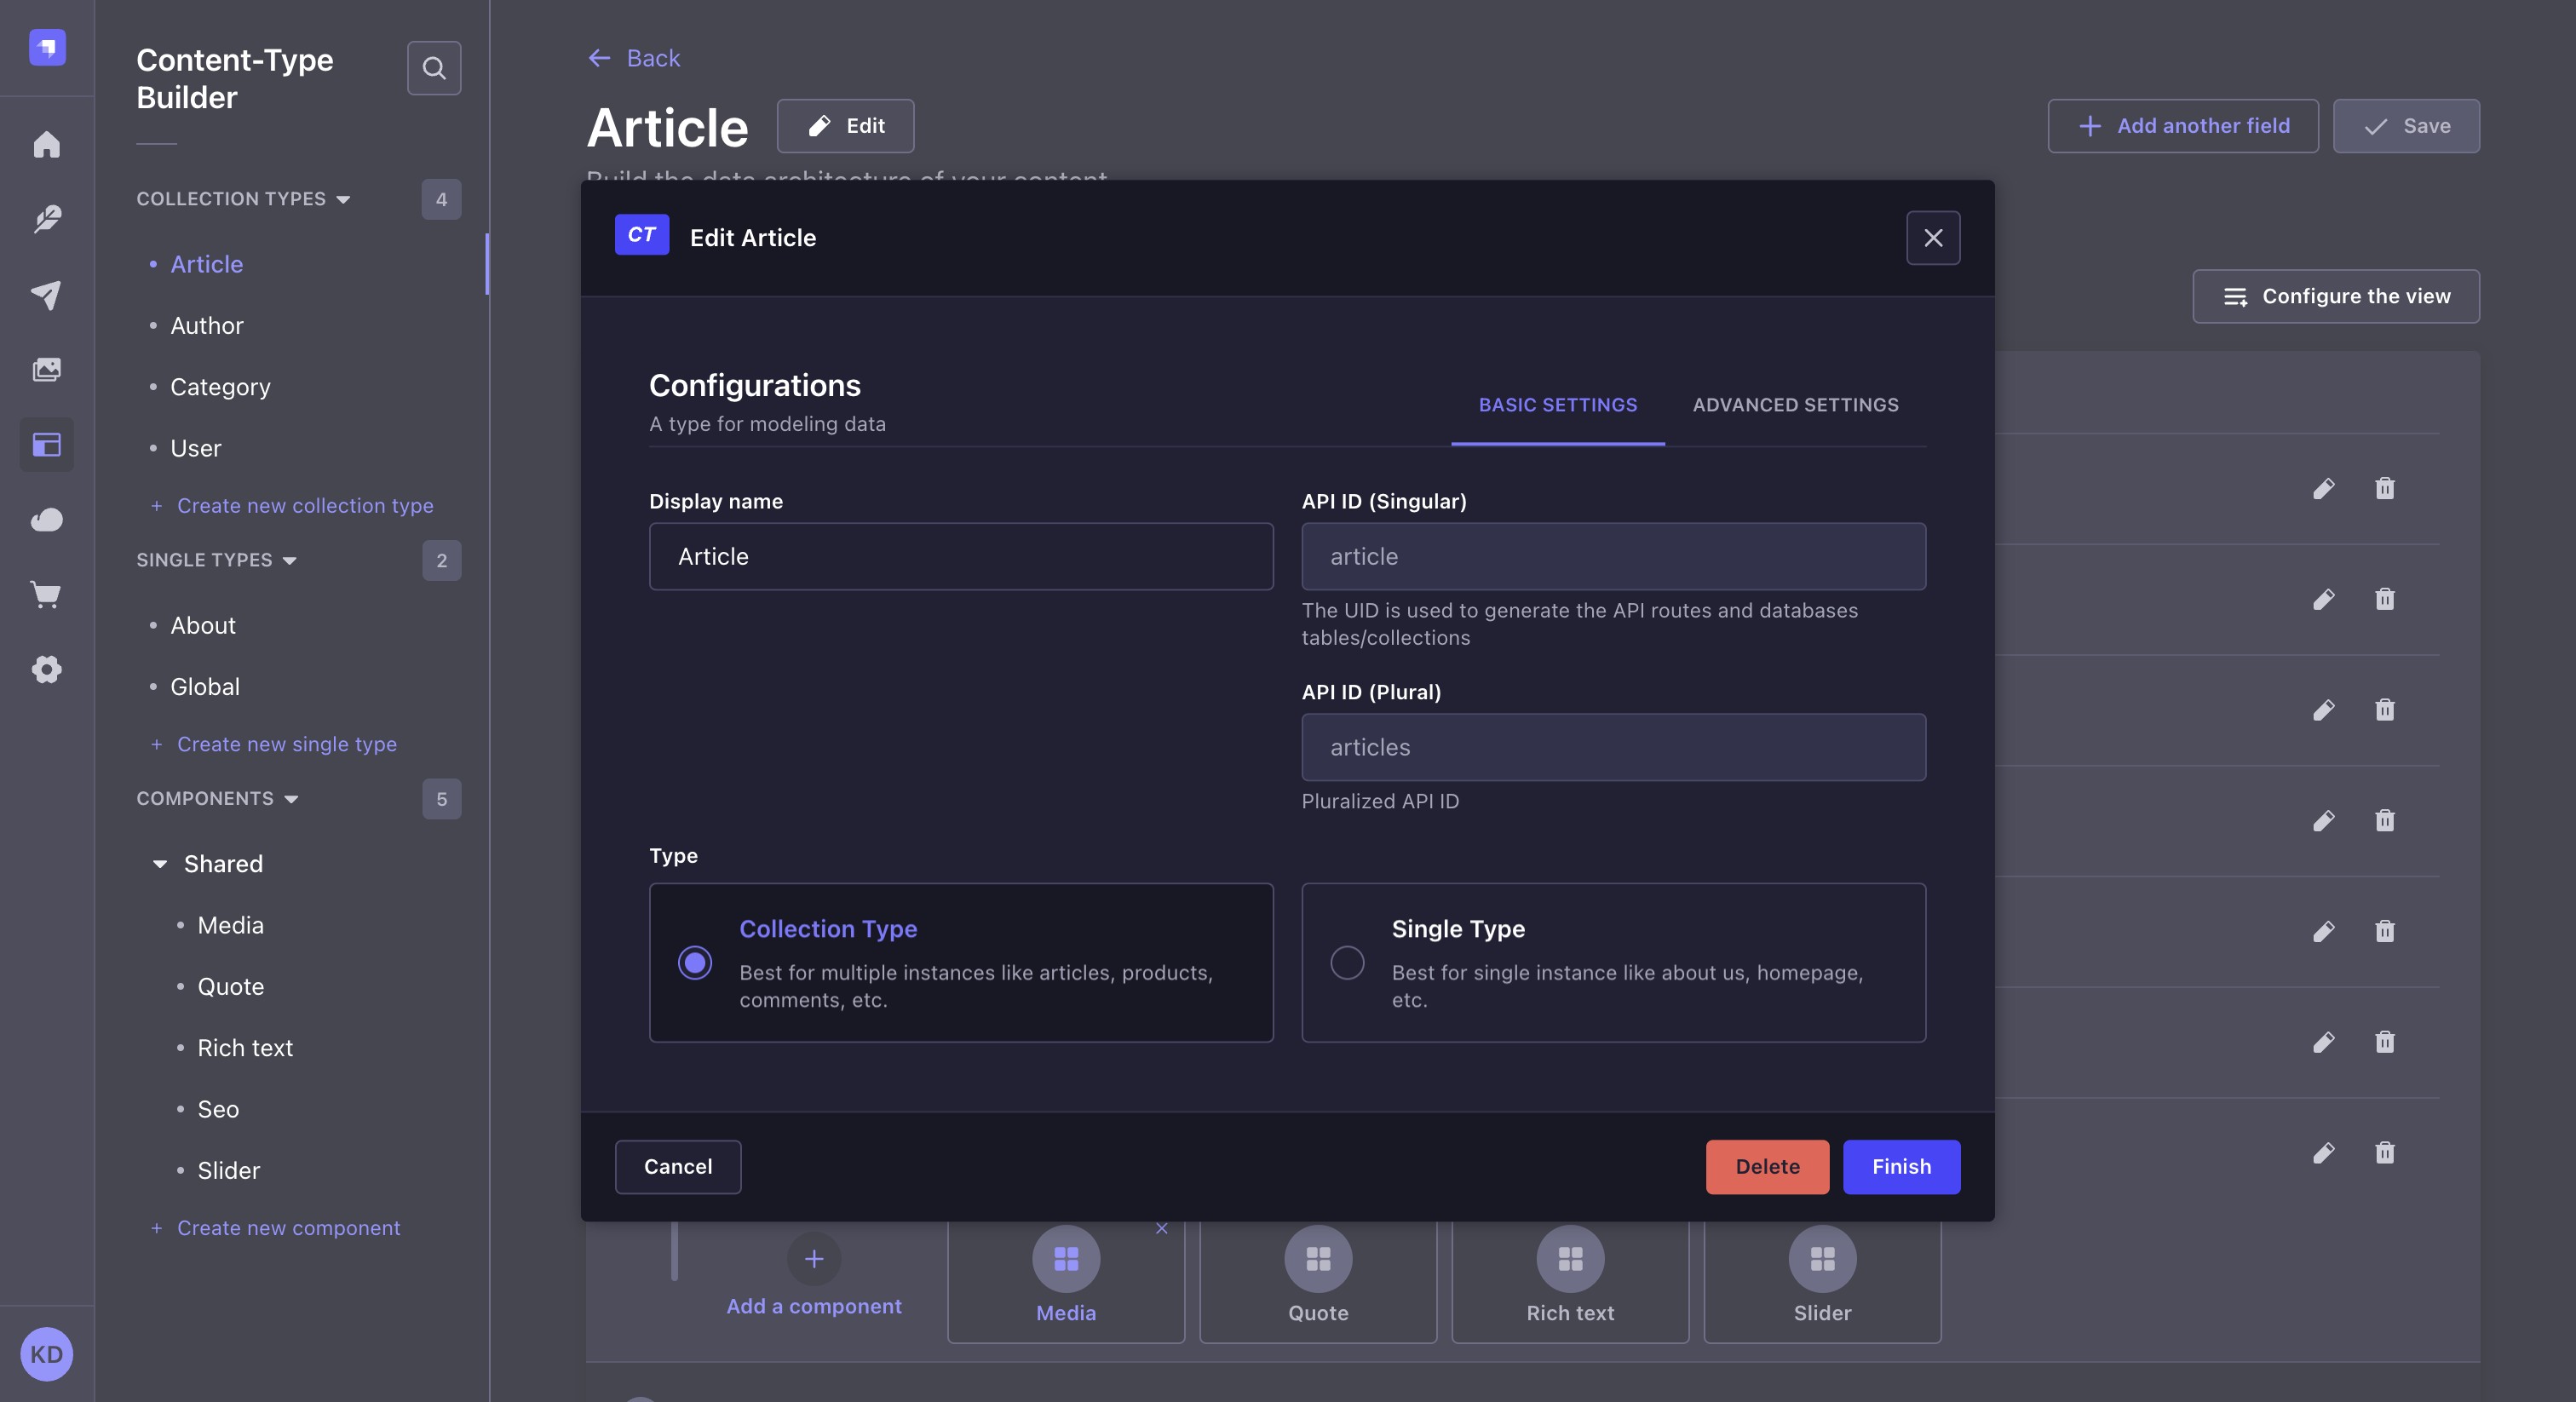Viewport: 2576px width, 1402px height.
Task: Open the Global single type
Action: (x=205, y=687)
